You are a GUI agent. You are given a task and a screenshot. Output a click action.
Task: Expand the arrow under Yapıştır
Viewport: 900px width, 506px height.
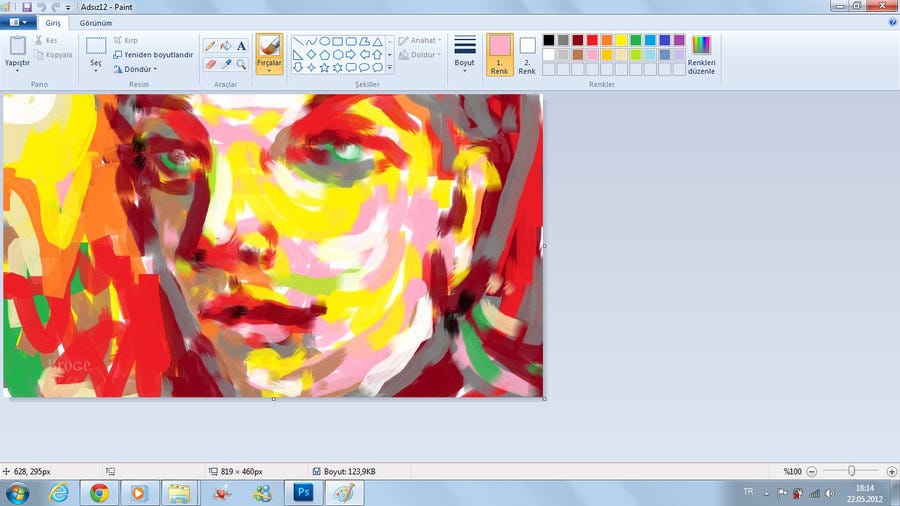(17, 70)
